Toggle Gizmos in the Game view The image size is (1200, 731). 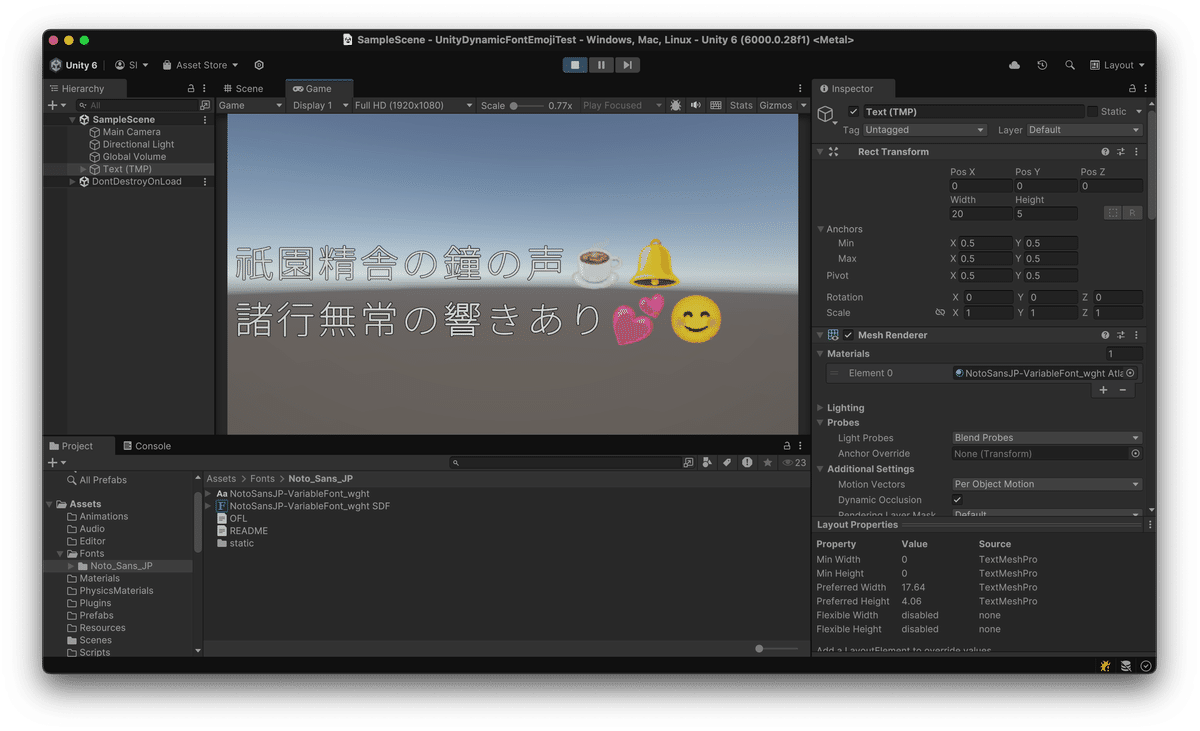[775, 105]
